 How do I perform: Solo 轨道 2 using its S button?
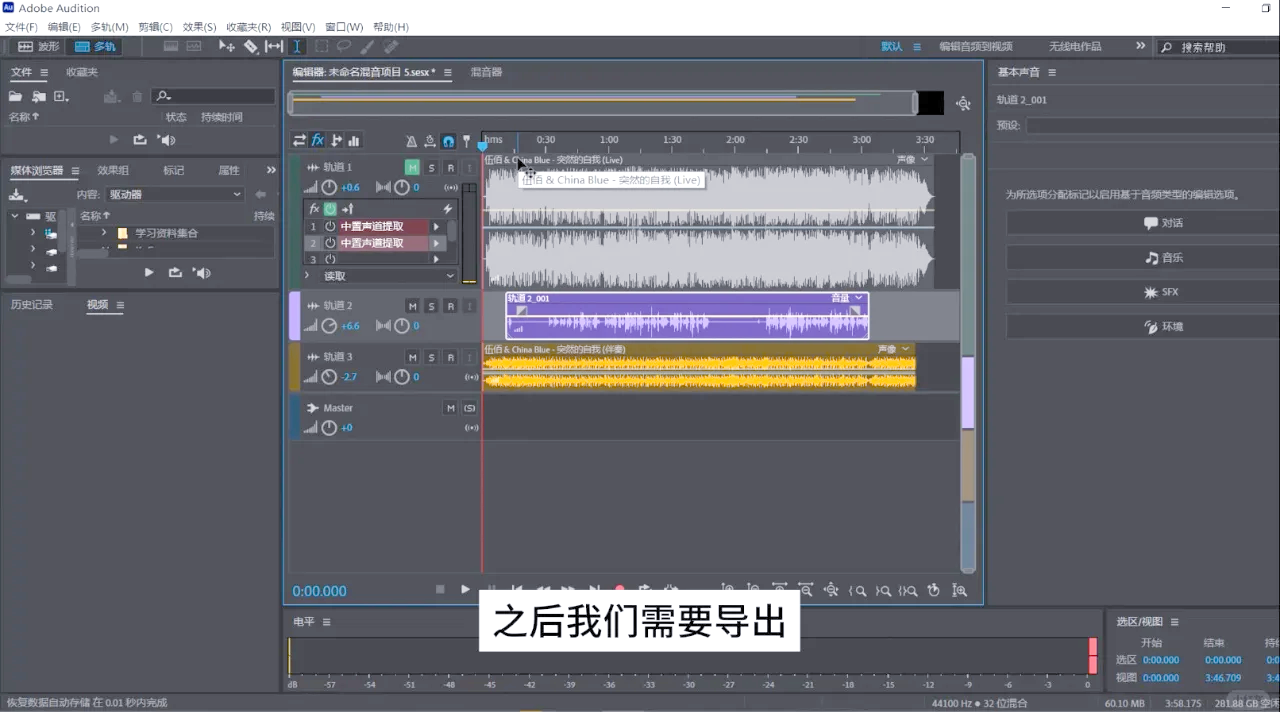pyautogui.click(x=431, y=305)
